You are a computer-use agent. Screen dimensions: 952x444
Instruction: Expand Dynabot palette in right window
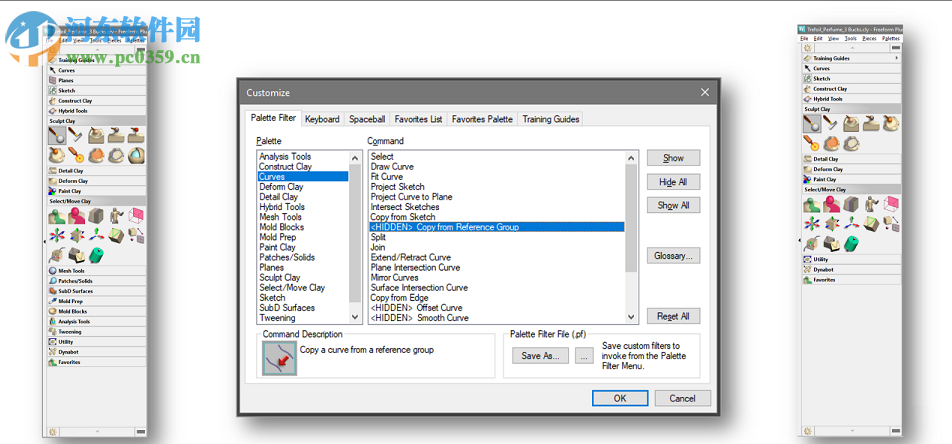852,270
